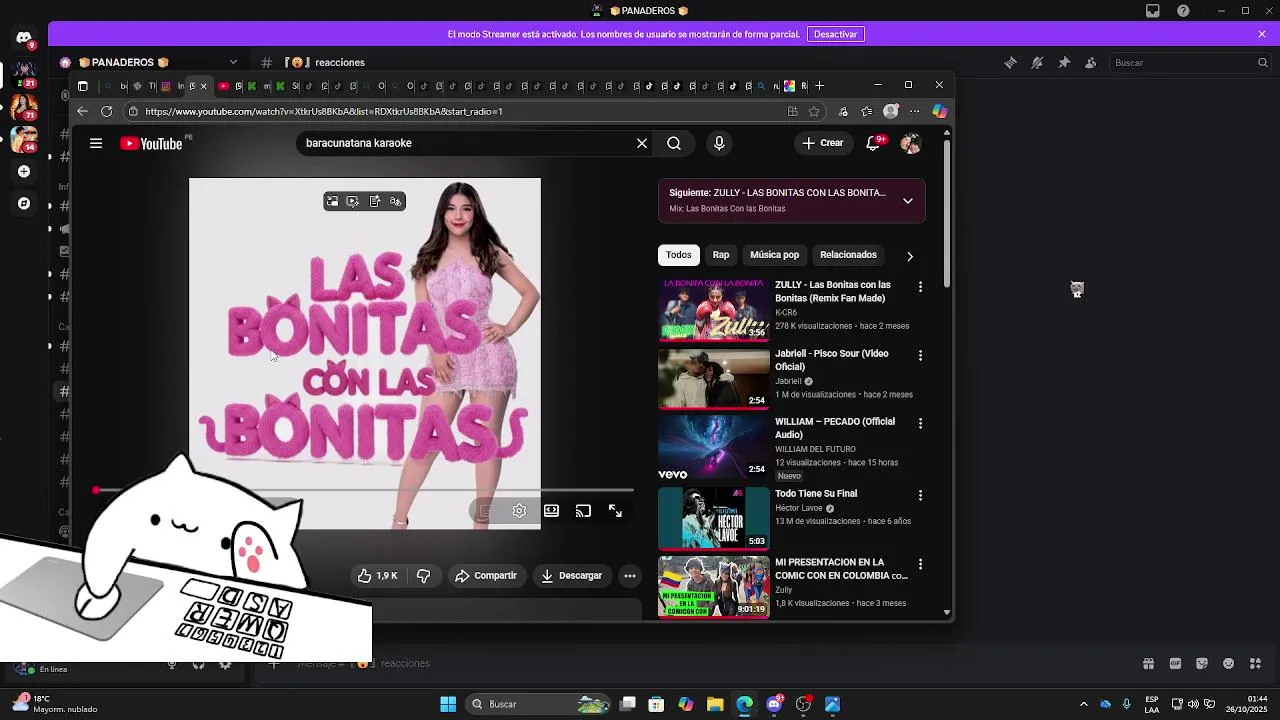Select the Todos filter chip

pyautogui.click(x=679, y=255)
